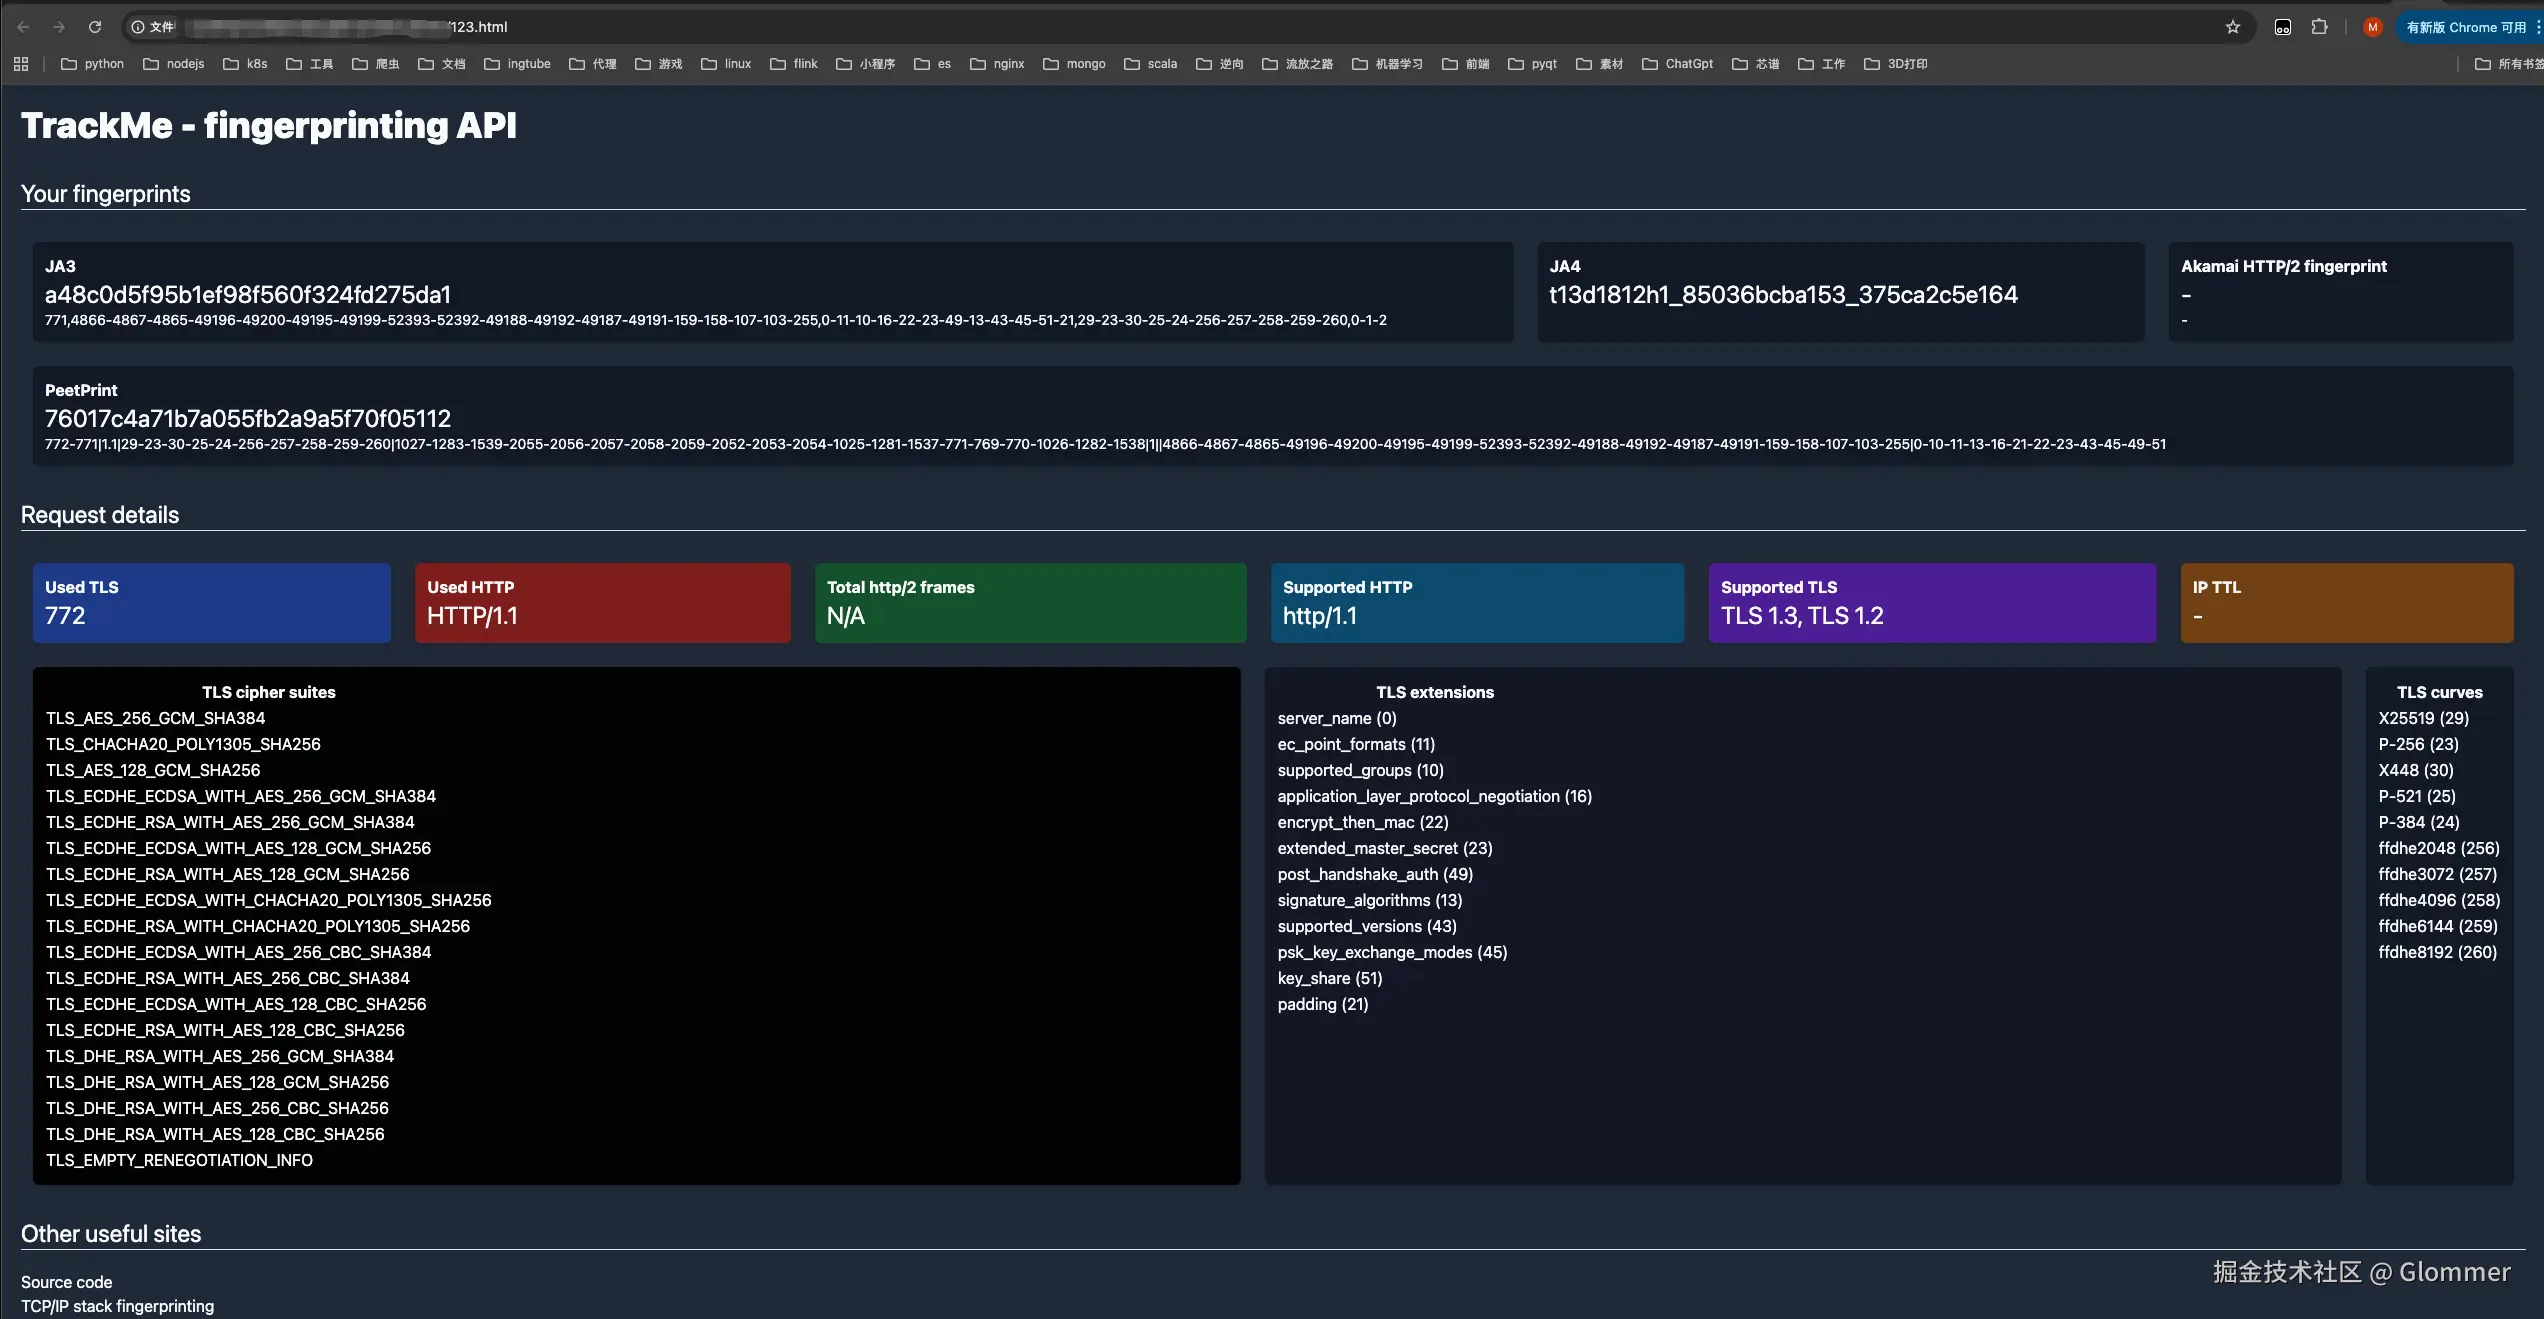Screen dimensions: 2544x1319
Task: Open the apps grid icon in bookmarks bar
Action: tap(21, 64)
